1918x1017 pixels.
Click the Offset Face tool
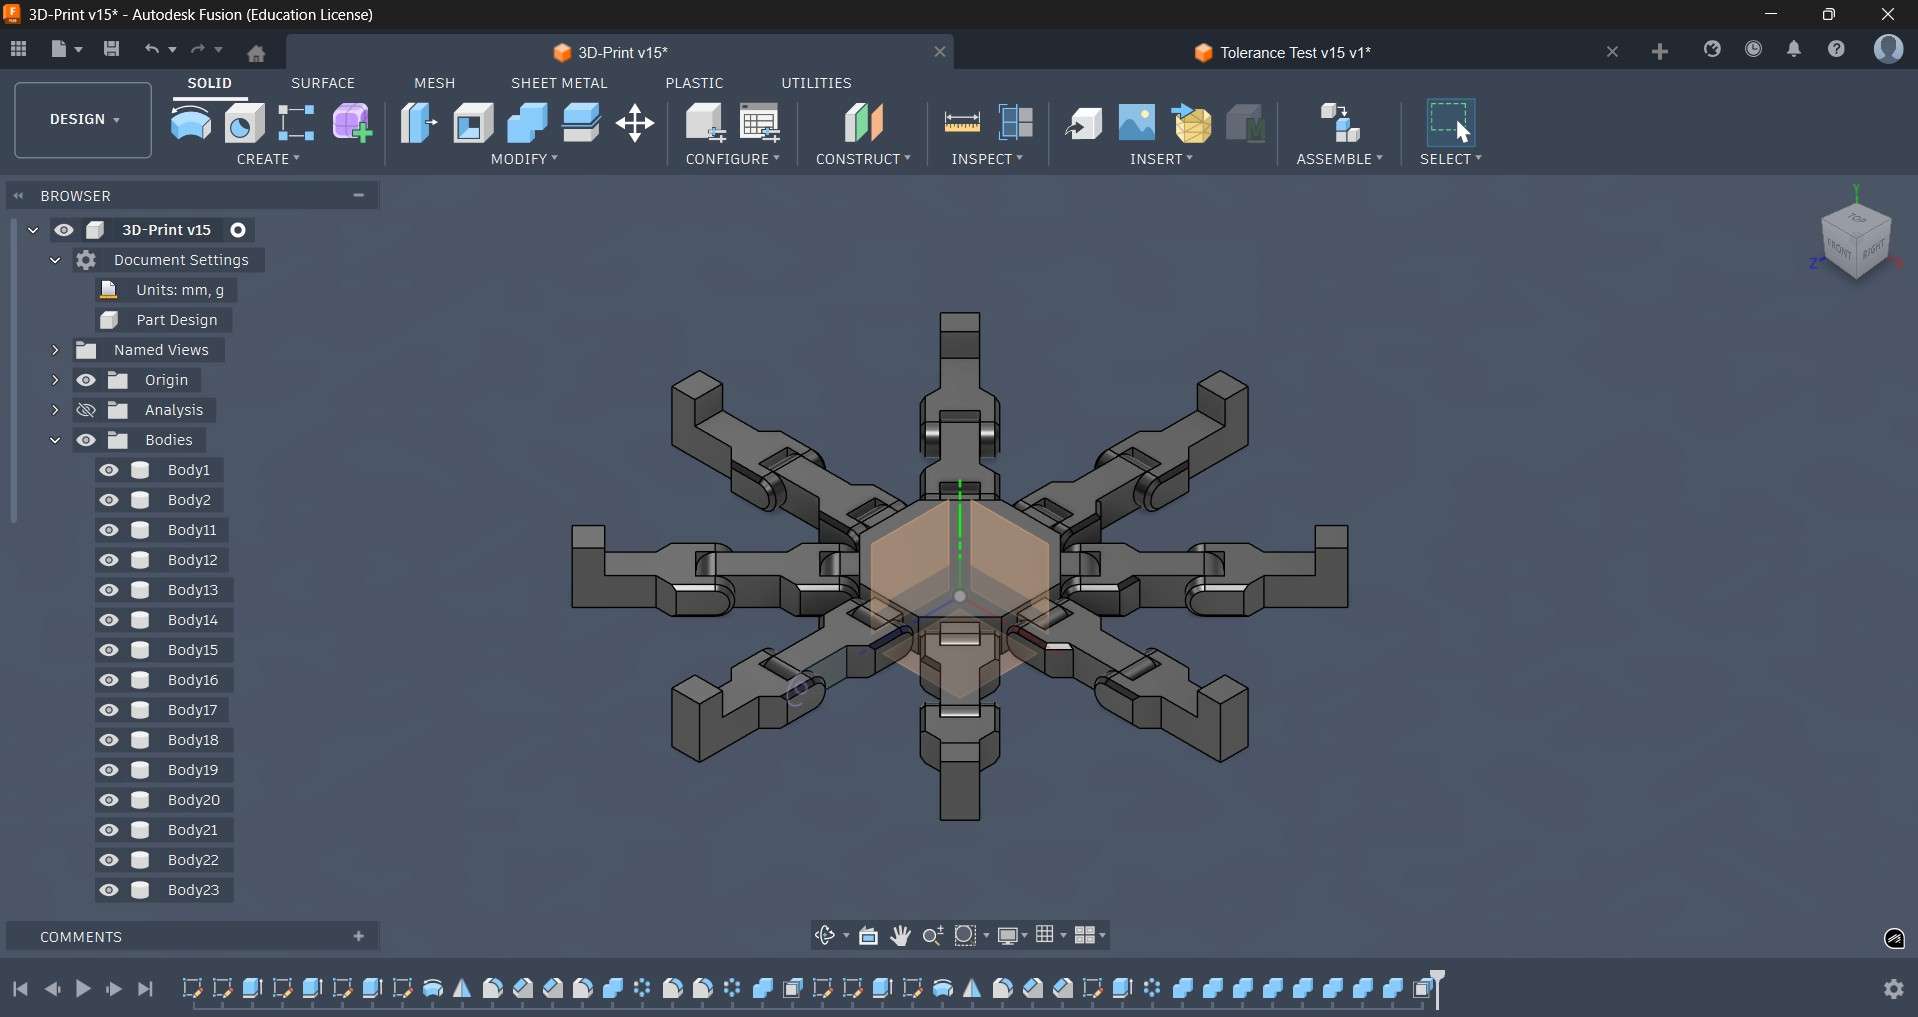(583, 124)
